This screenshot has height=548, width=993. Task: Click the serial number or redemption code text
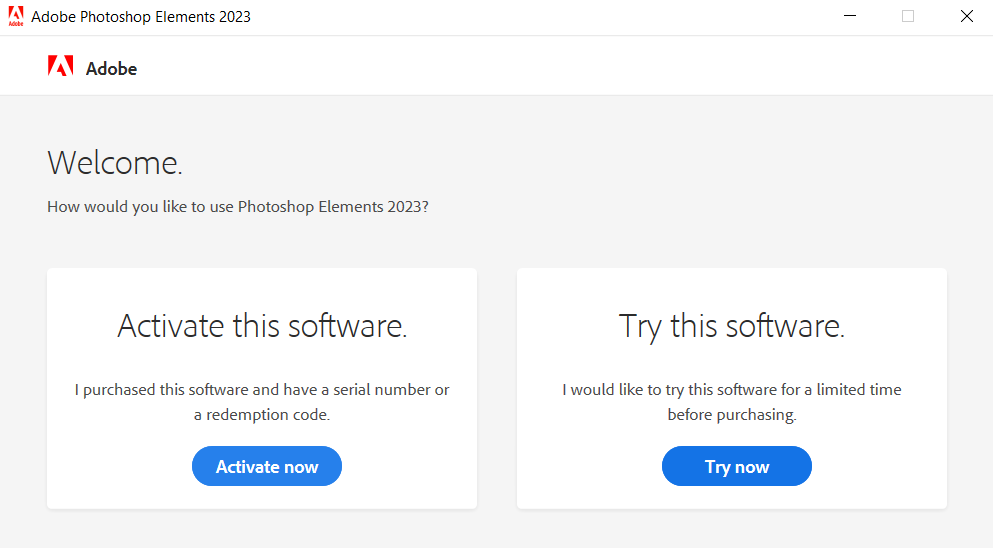262,401
